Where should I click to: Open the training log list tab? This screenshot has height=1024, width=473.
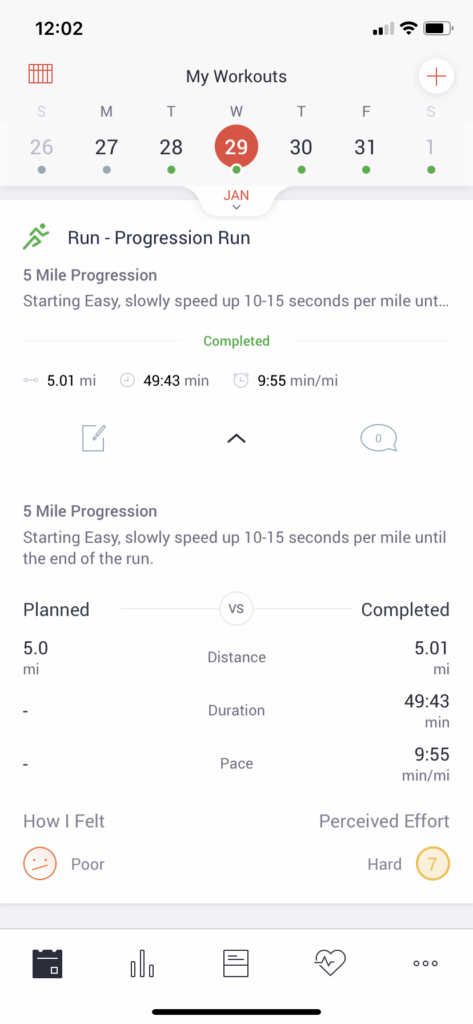coord(236,963)
